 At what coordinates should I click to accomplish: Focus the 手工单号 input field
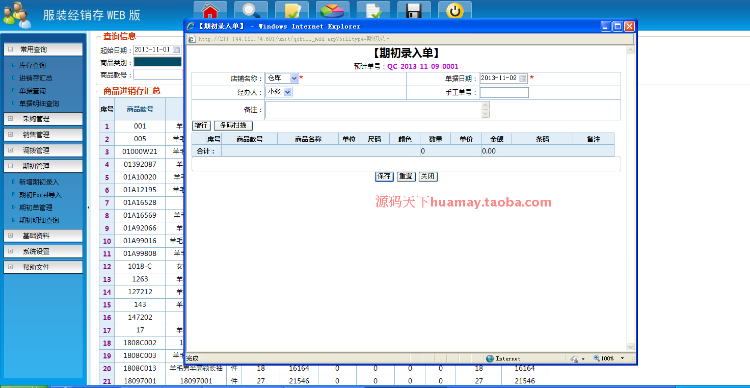coord(504,92)
